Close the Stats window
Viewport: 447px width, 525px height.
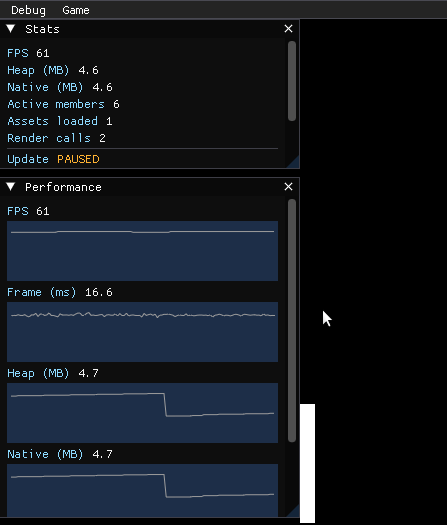click(288, 29)
